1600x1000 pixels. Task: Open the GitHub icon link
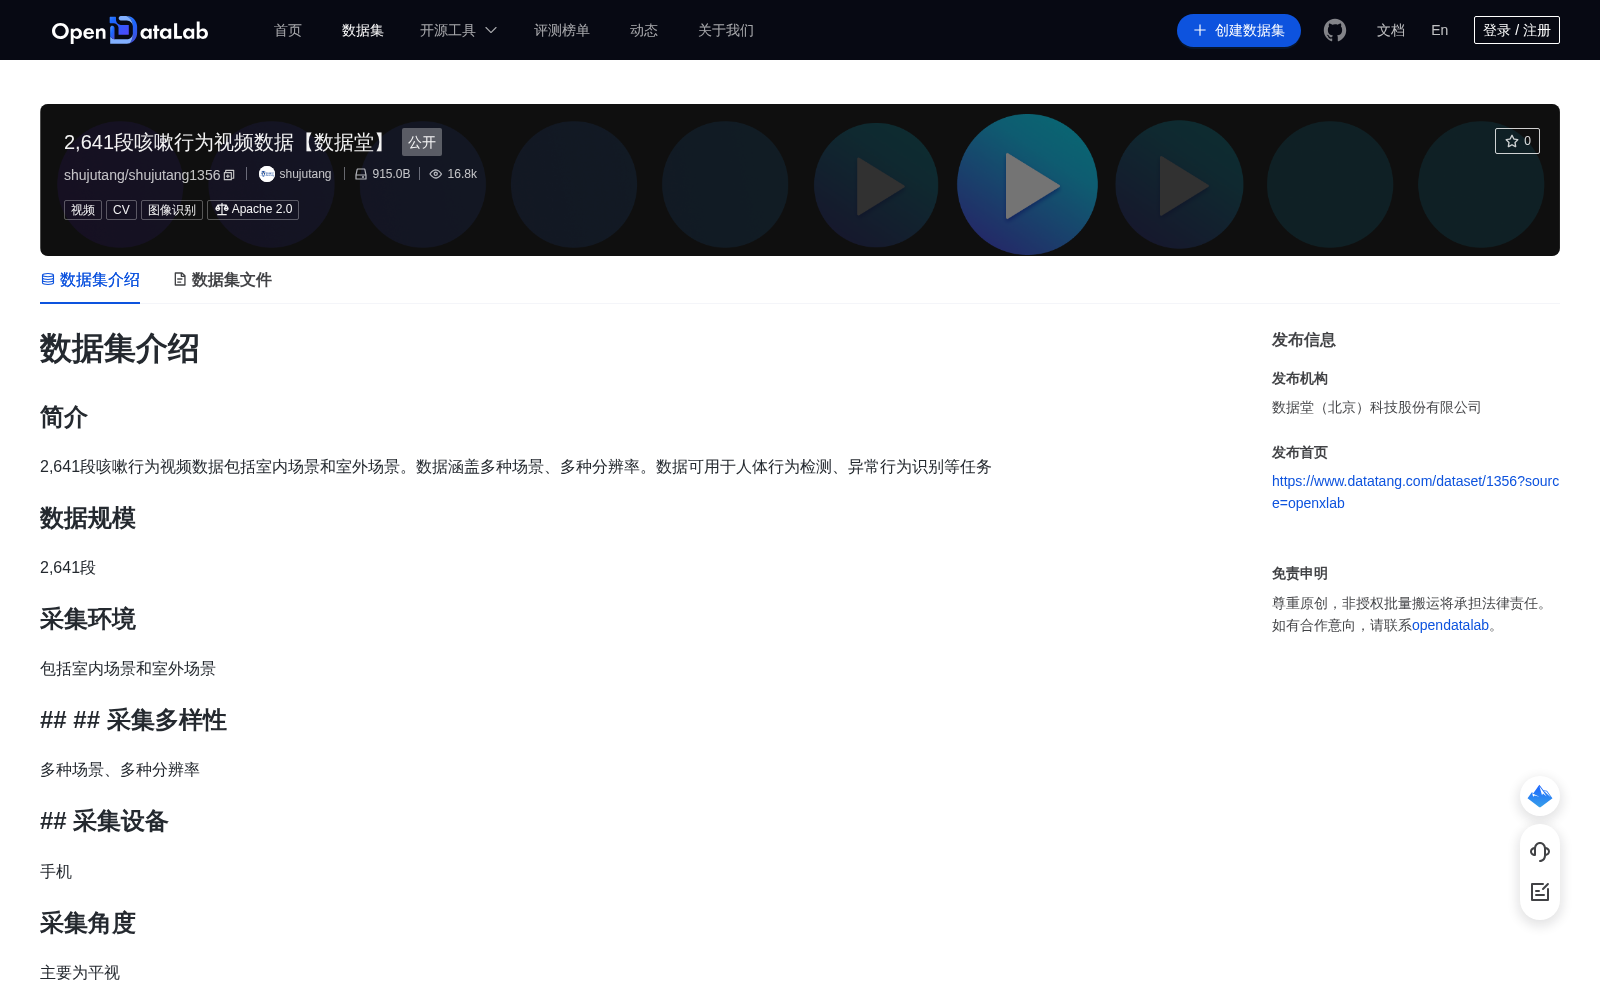tap(1334, 30)
